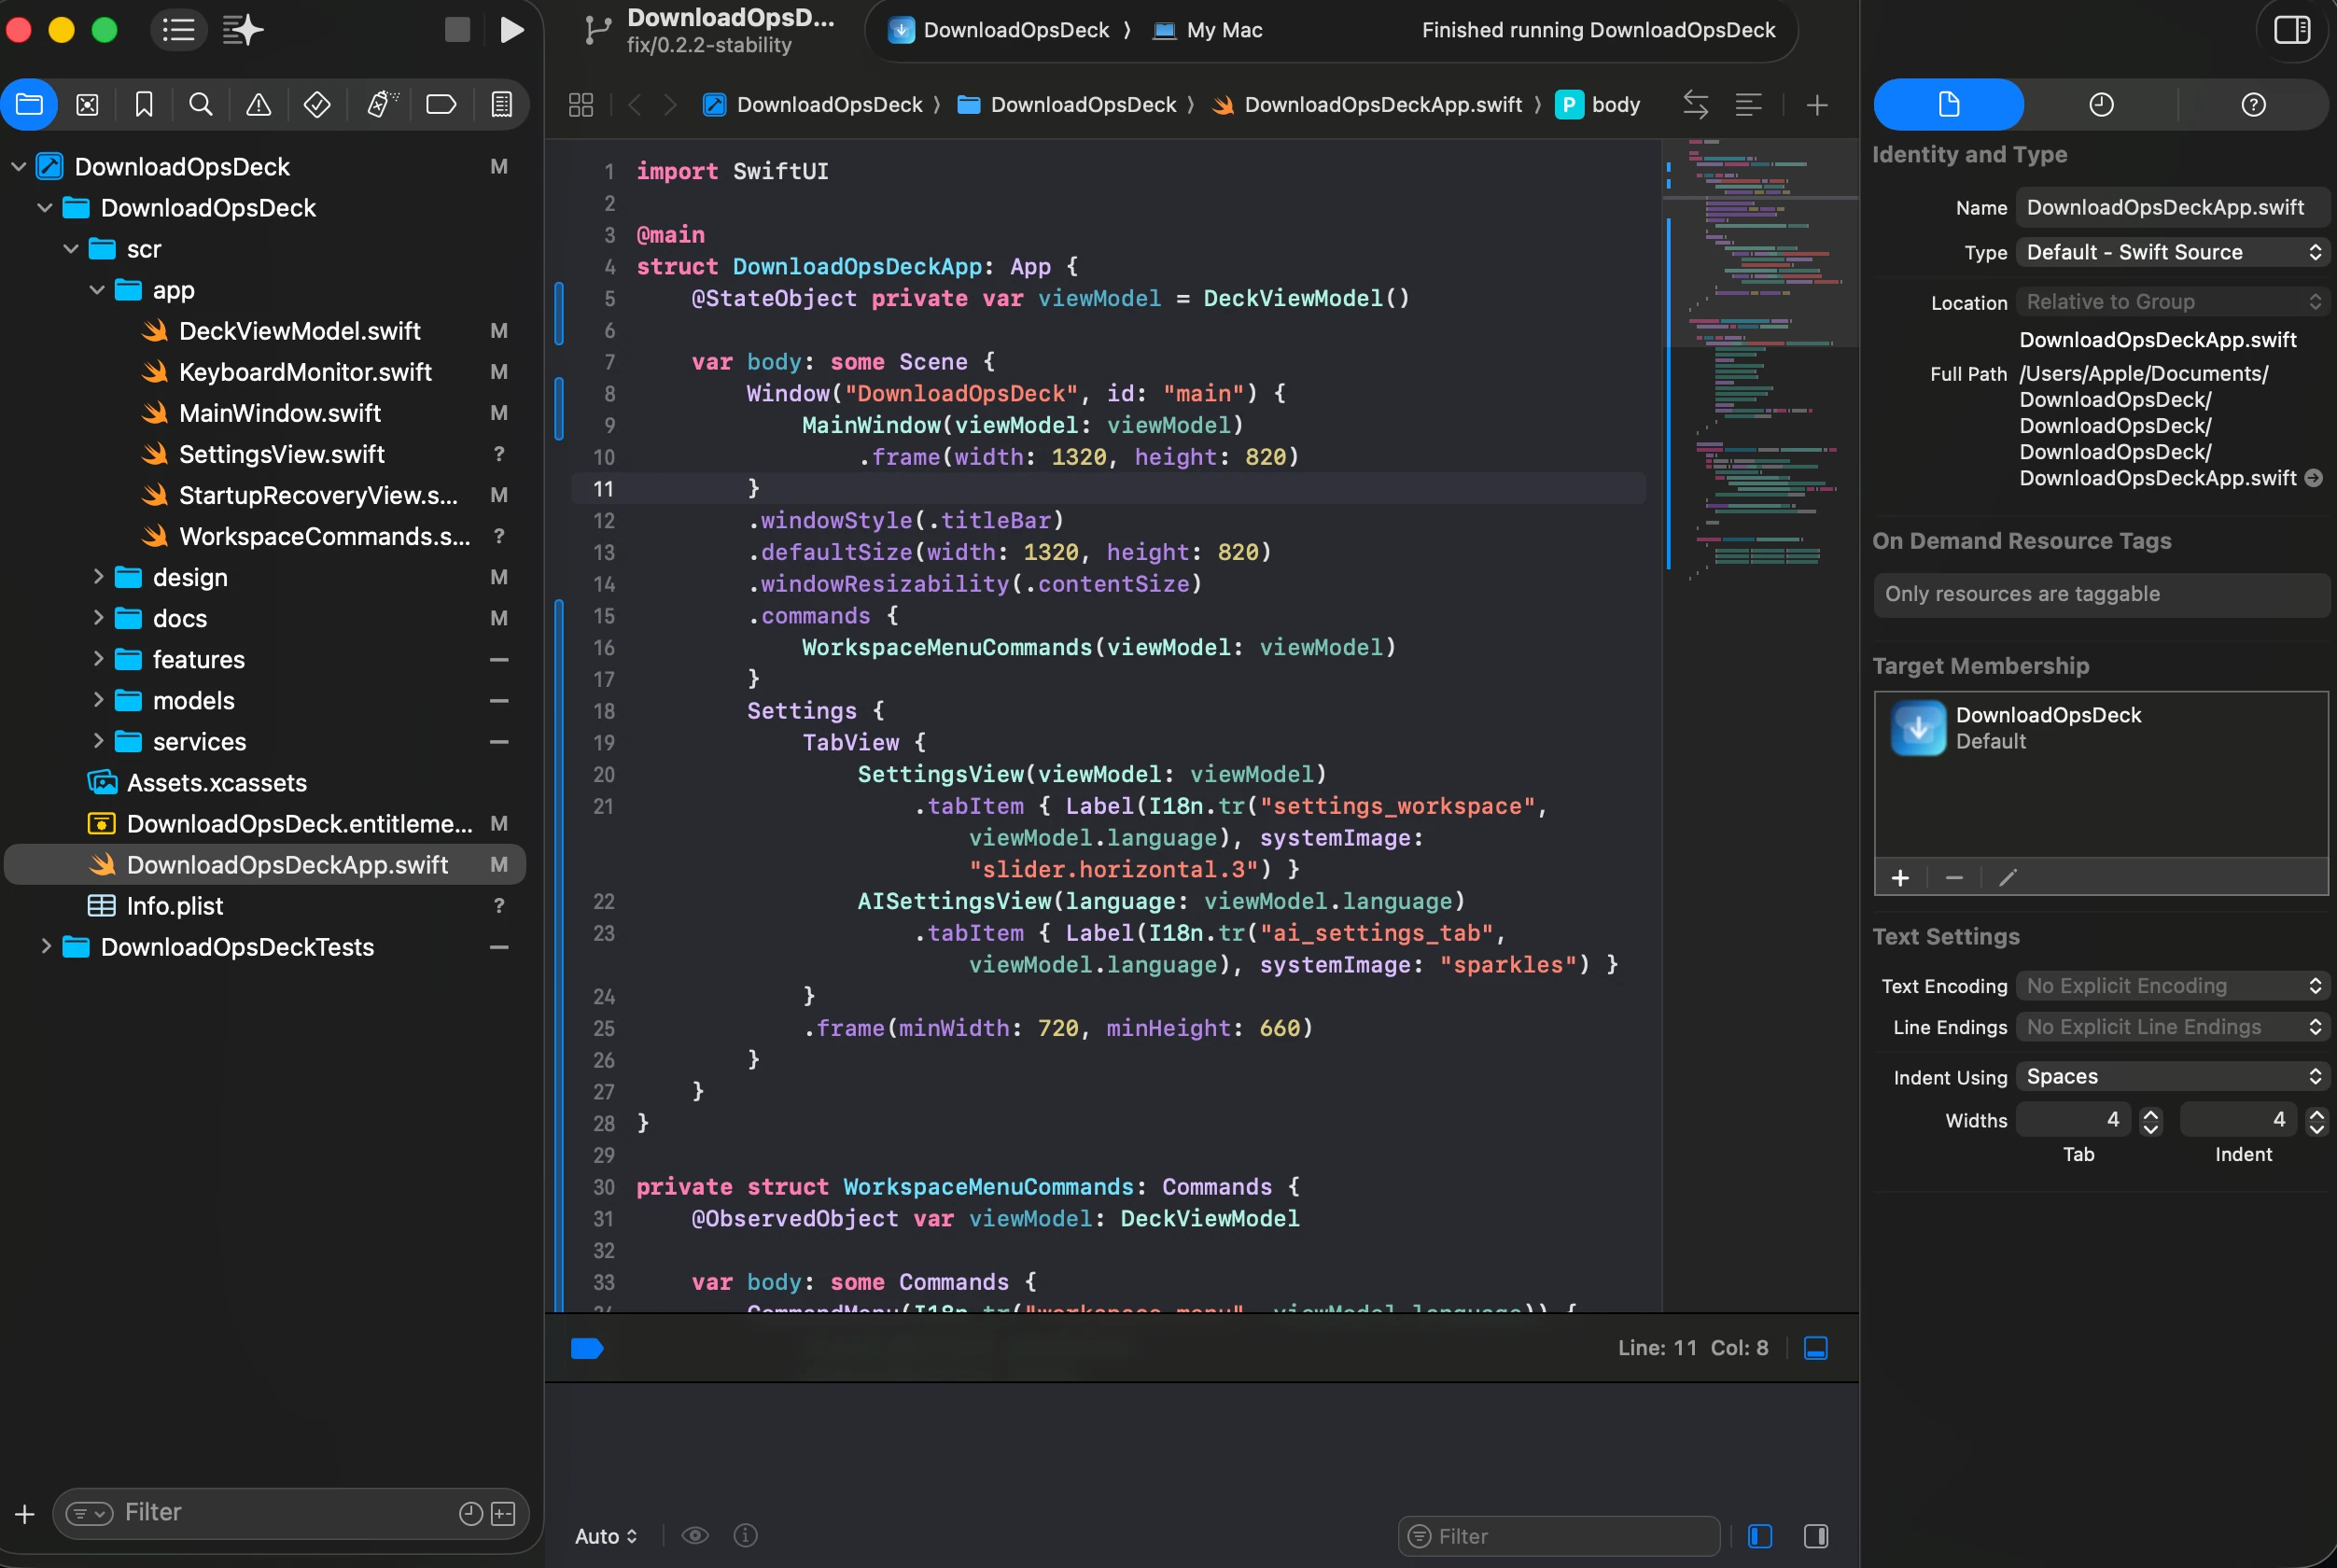The width and height of the screenshot is (2337, 1568).
Task: Go forward in editor history
Action: pos(671,104)
